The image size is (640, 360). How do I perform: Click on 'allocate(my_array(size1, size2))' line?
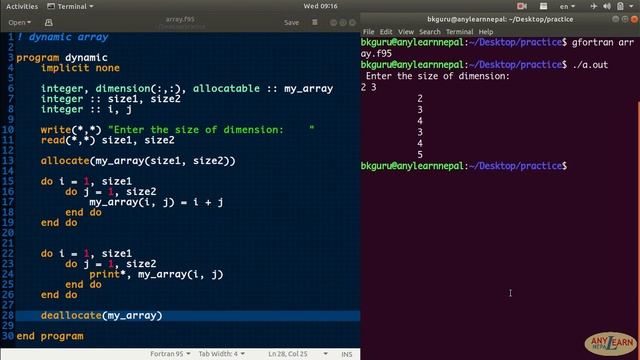click(138, 161)
